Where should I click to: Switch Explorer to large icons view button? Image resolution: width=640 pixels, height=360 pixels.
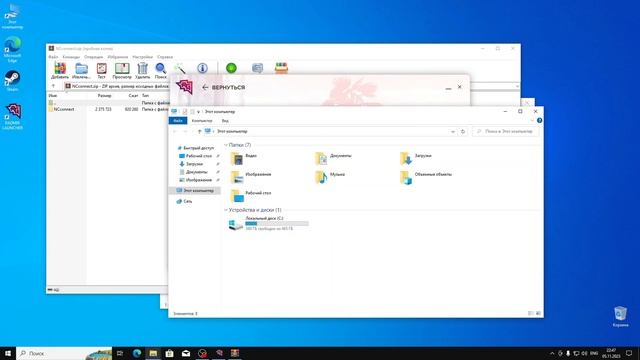pos(538,313)
